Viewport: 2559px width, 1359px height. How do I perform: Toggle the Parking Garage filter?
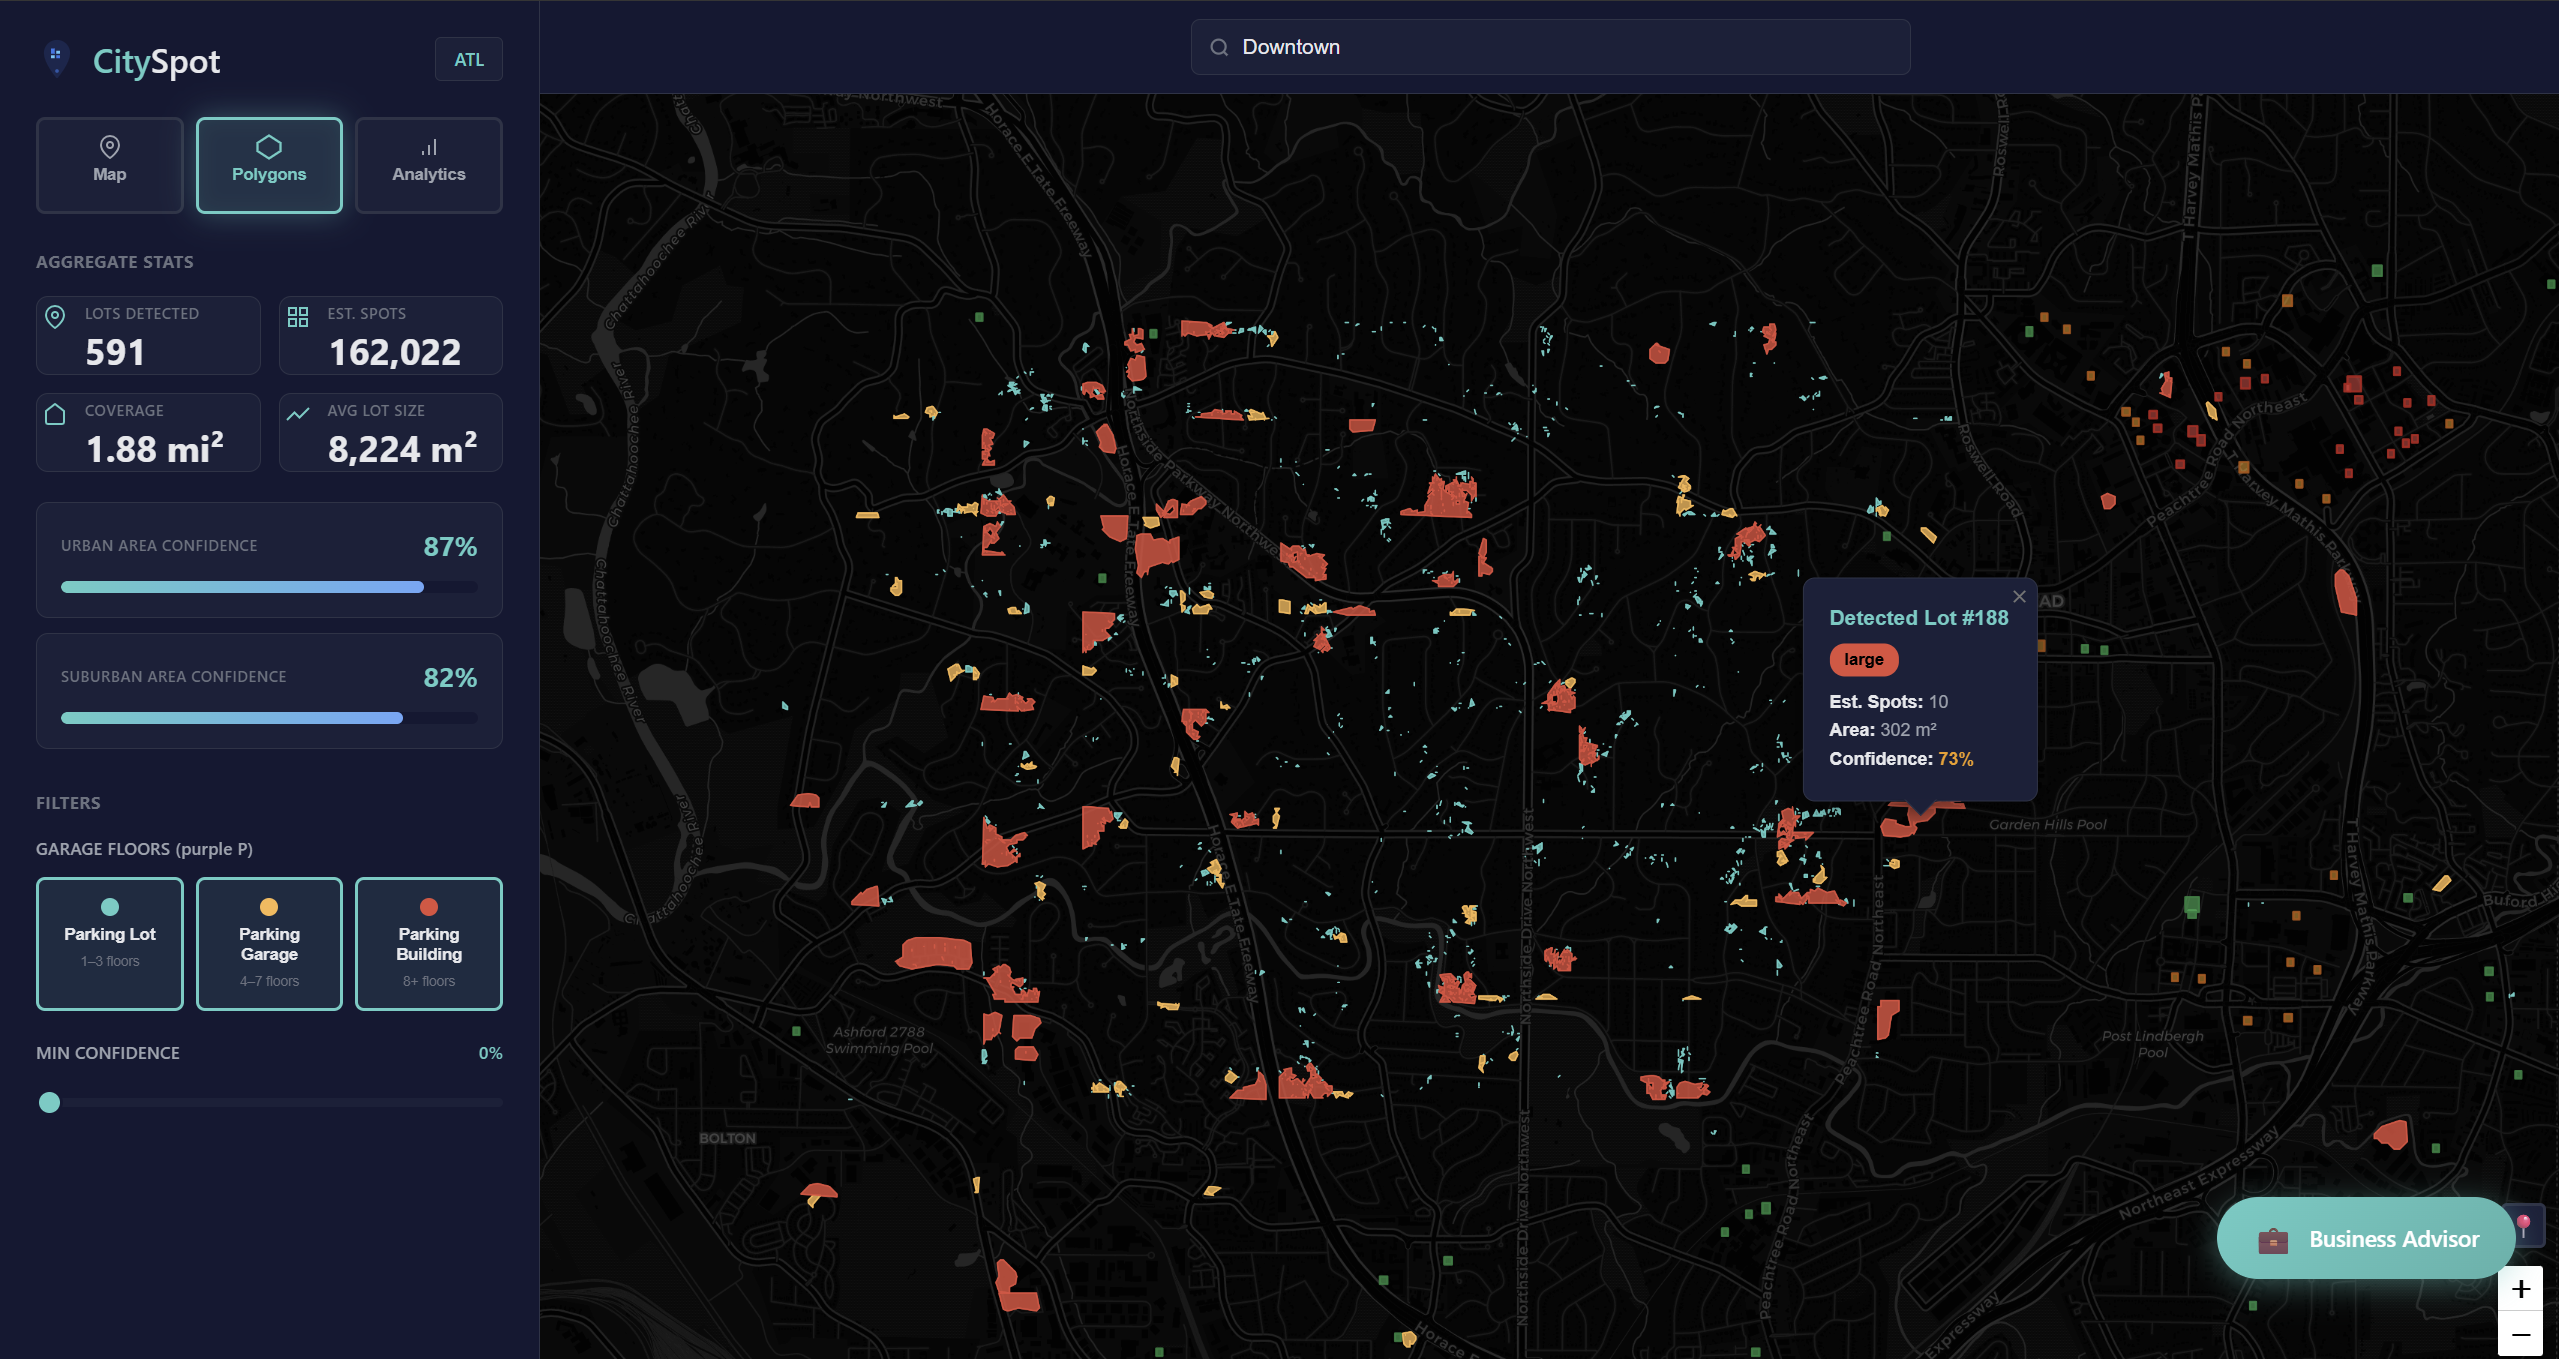point(269,943)
